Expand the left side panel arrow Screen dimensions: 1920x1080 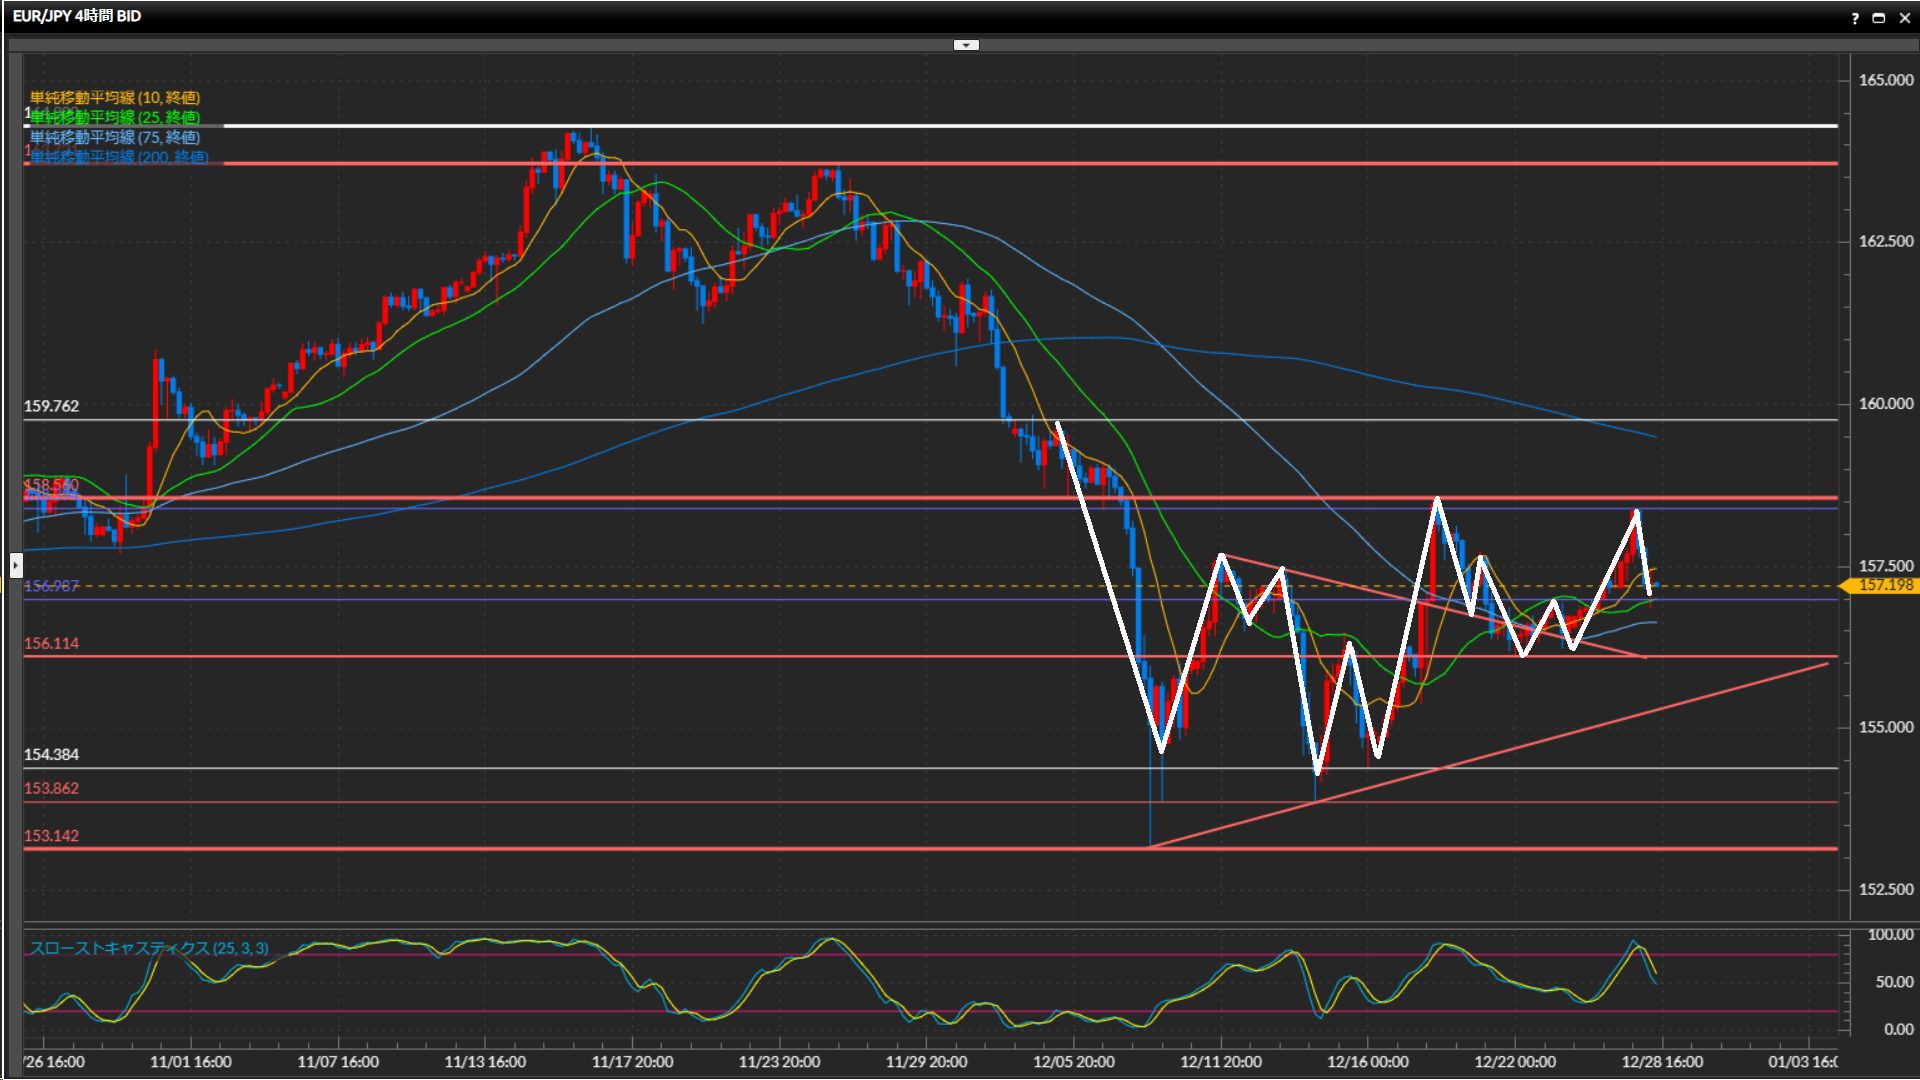click(x=15, y=566)
